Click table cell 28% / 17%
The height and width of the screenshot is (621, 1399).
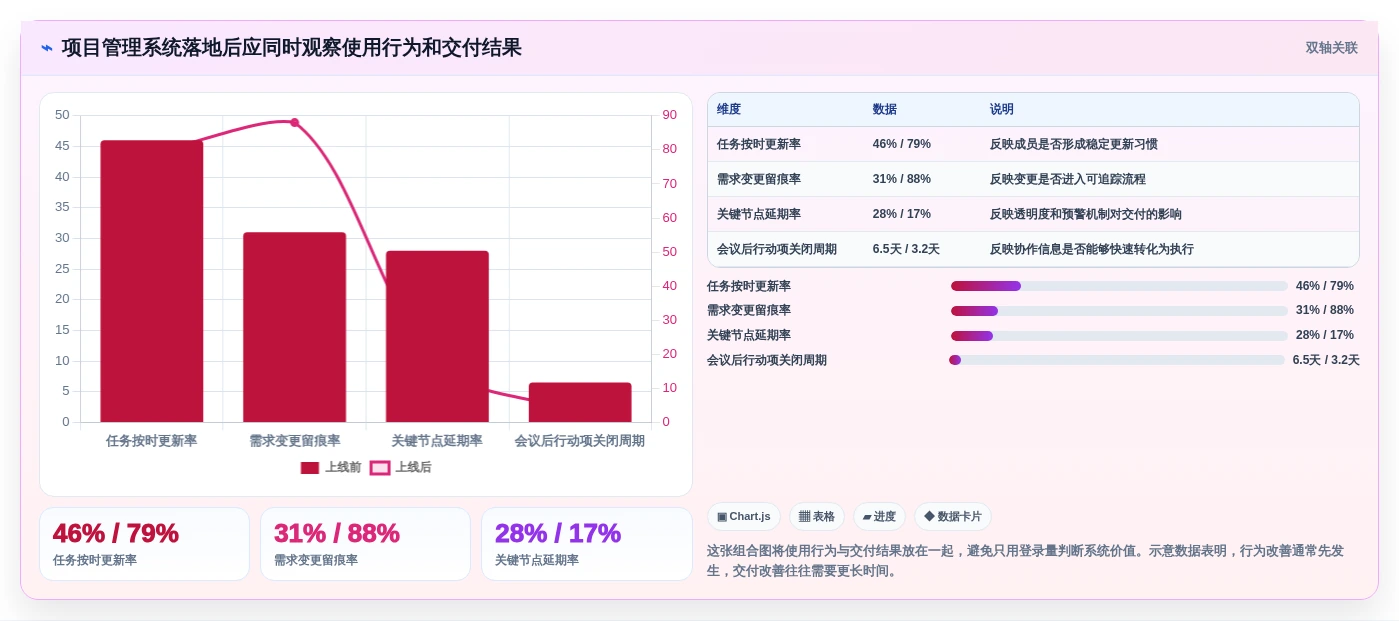[x=902, y=214]
